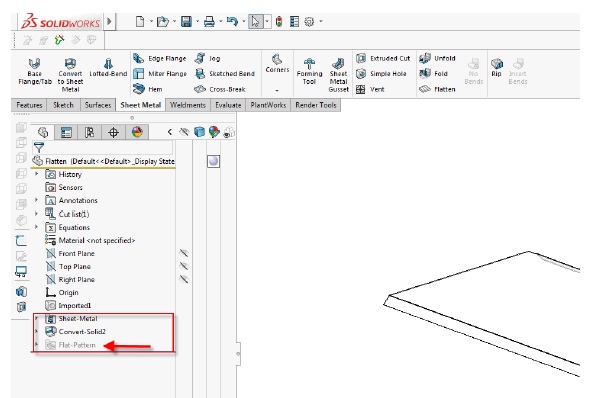Expand the History folder
The width and height of the screenshot is (589, 398).
click(x=36, y=174)
